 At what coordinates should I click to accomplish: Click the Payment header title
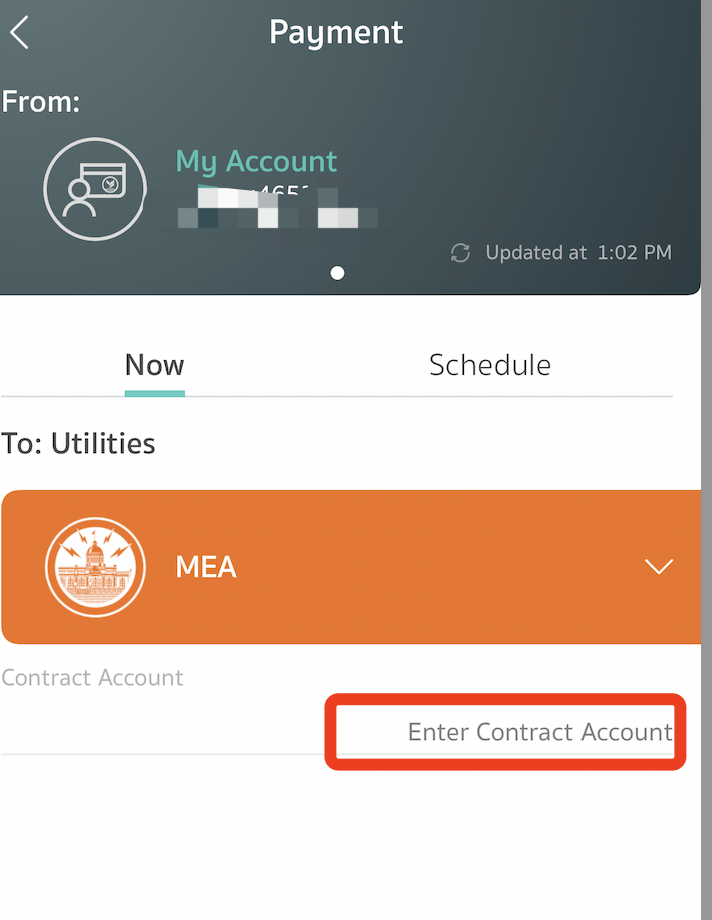point(336,32)
